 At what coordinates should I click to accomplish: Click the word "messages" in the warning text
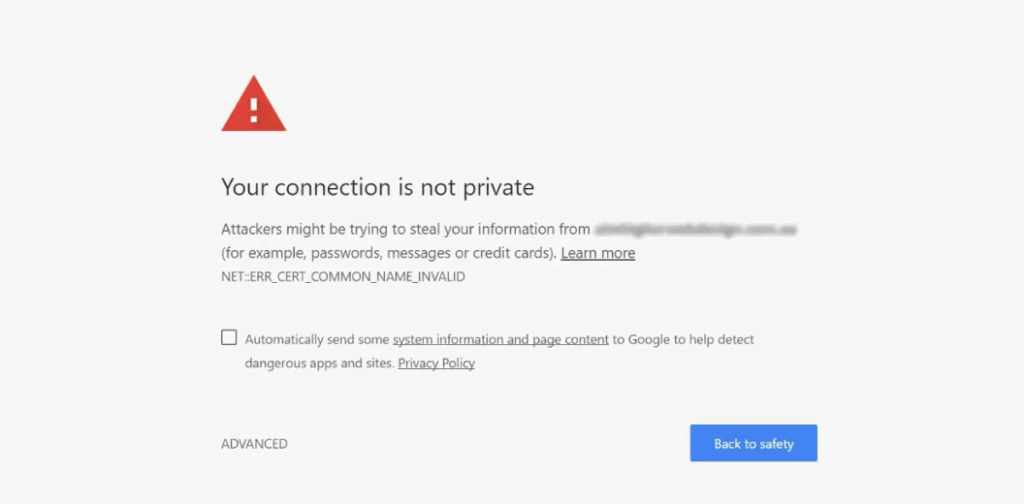click(x=412, y=253)
